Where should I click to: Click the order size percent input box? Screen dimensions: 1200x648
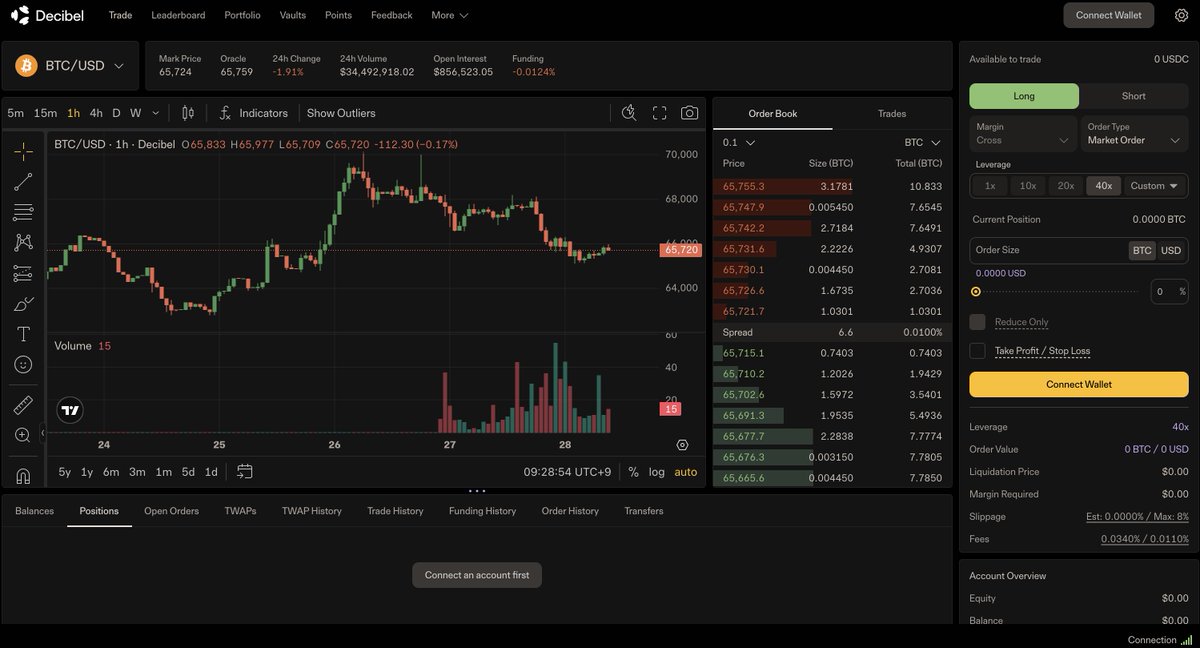pyautogui.click(x=1169, y=292)
